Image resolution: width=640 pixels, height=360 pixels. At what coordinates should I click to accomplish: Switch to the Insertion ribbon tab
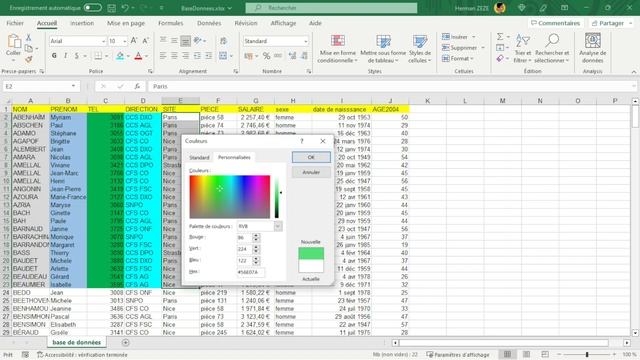[82, 23]
